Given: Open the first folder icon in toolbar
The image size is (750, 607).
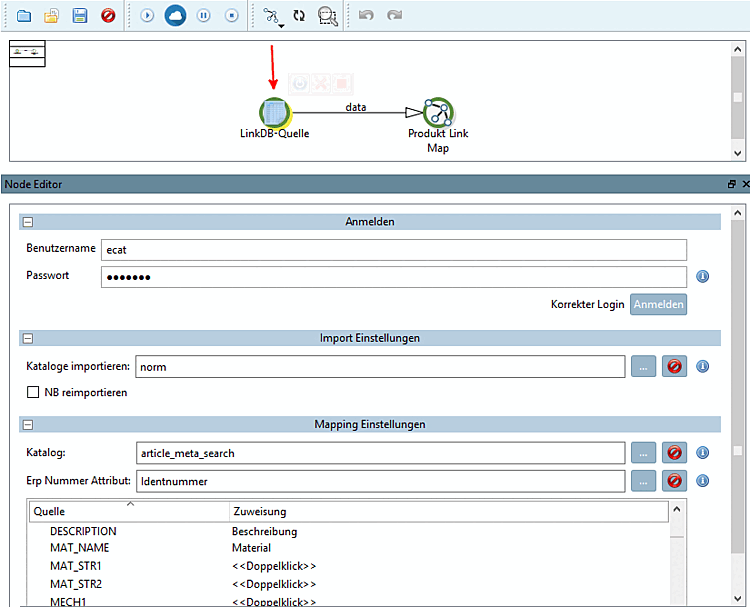Looking at the screenshot, I should click(x=24, y=16).
